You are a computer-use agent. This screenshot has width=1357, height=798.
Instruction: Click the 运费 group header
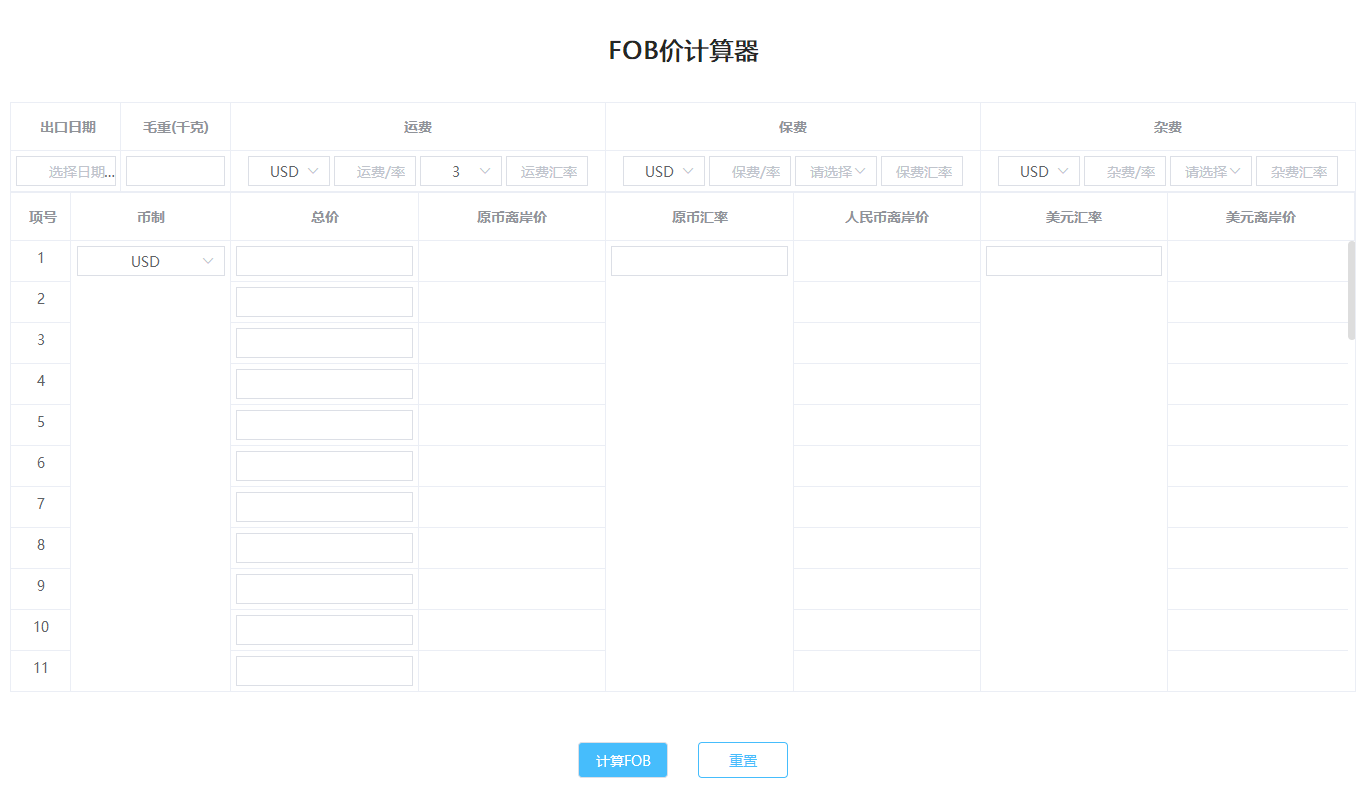[x=418, y=127]
